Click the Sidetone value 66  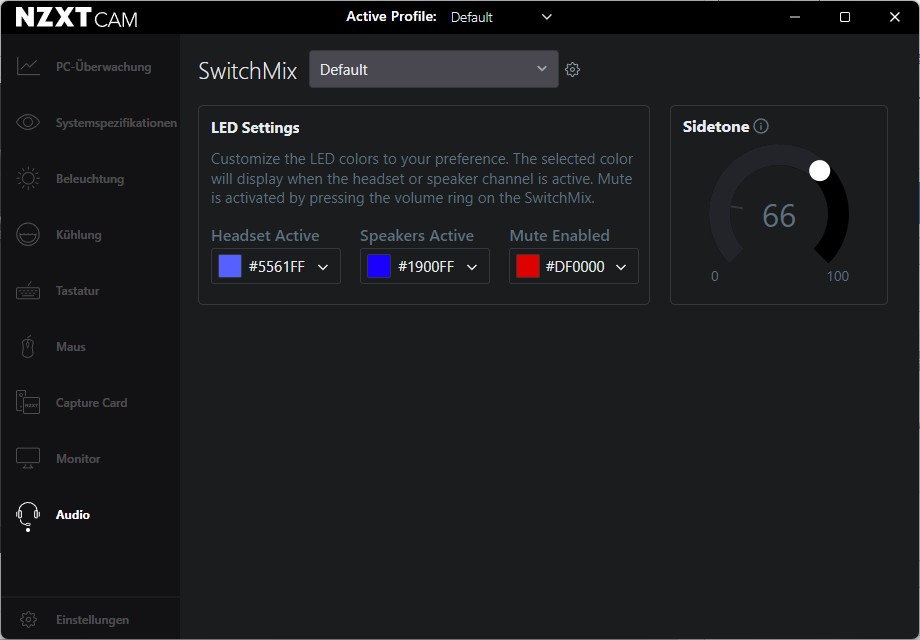(779, 215)
